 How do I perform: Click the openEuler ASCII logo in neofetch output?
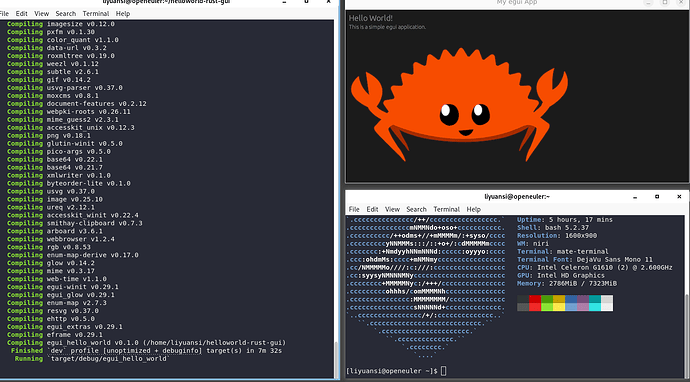pyautogui.click(x=426, y=287)
